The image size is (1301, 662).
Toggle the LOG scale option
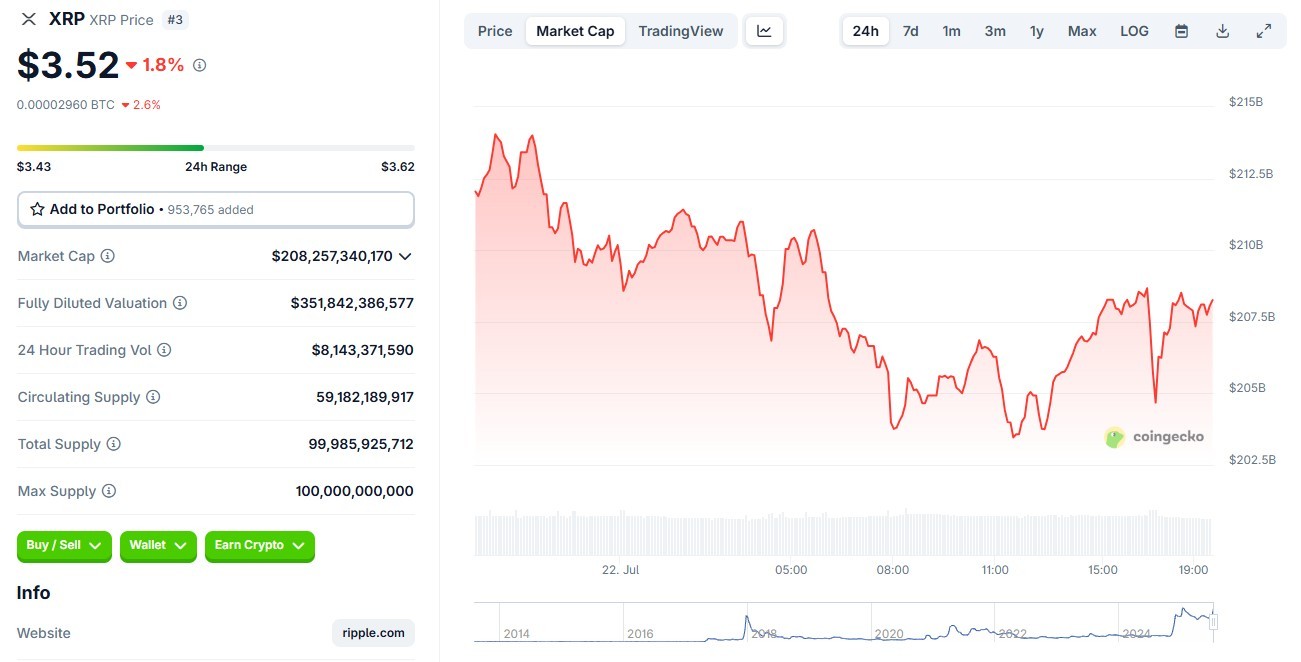(1134, 31)
